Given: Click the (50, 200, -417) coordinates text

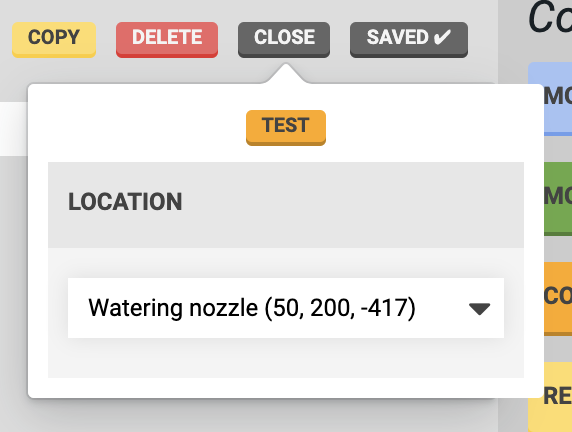Looking at the screenshot, I should tap(340, 308).
